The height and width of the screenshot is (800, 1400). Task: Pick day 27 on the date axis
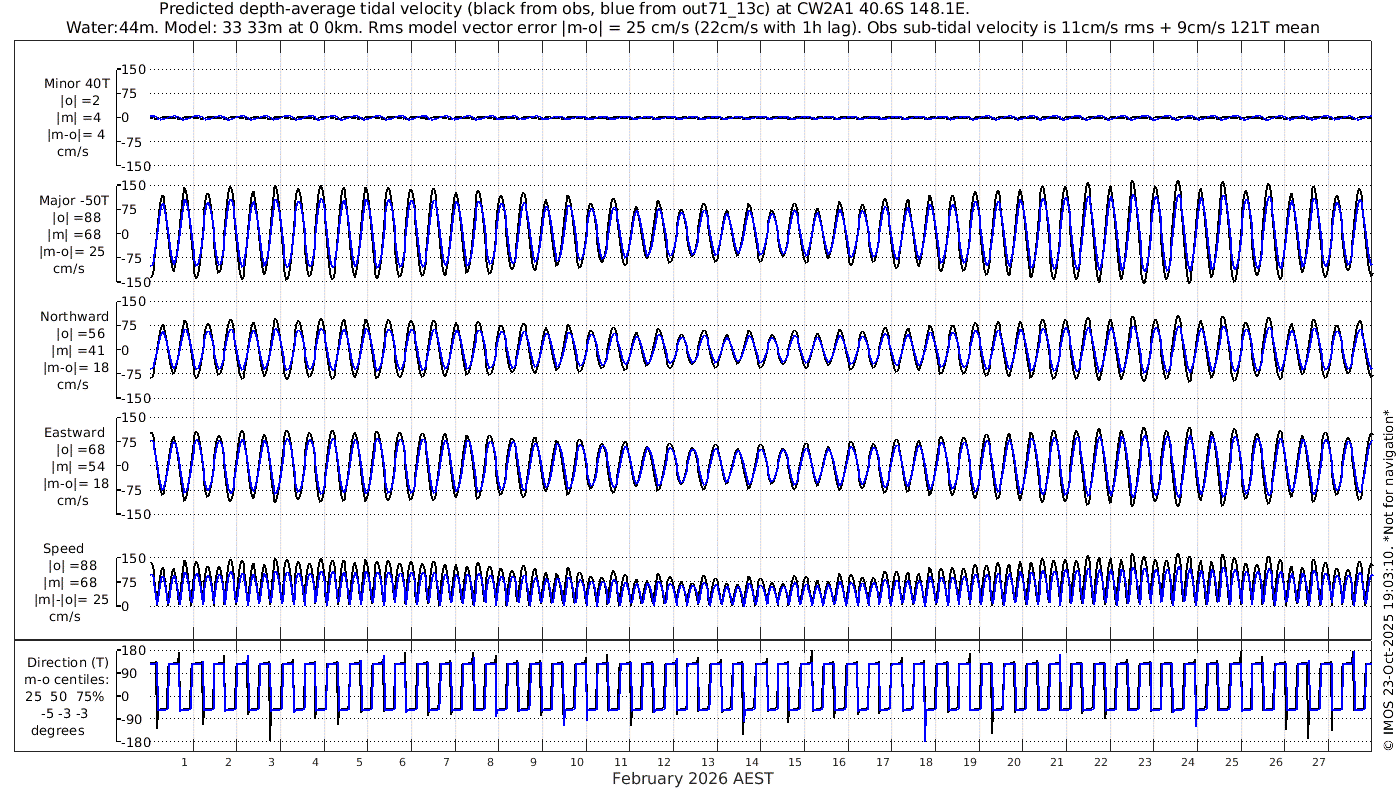pyautogui.click(x=1318, y=762)
